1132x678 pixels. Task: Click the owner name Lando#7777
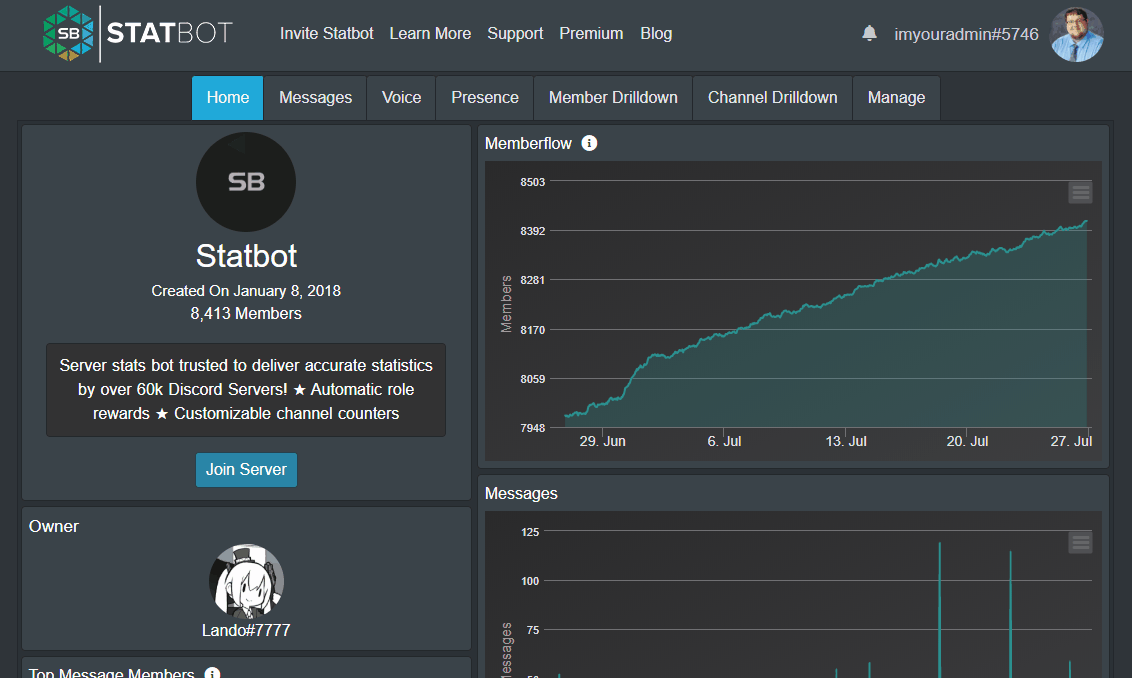(246, 630)
